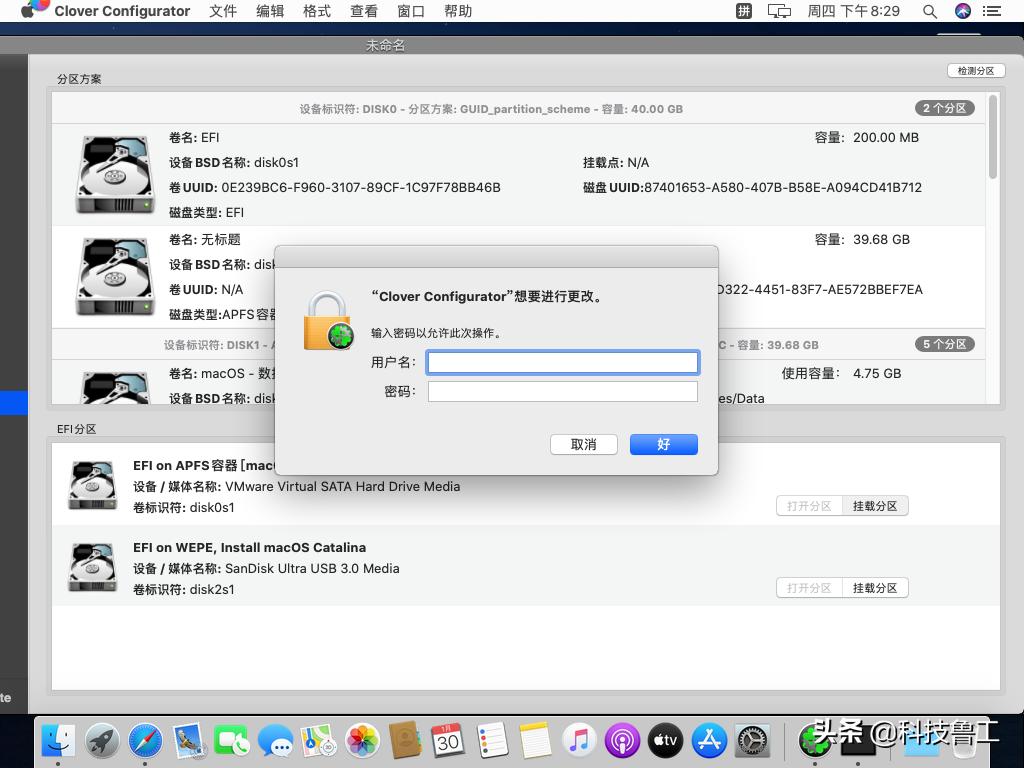Open the 文件 menu
Image resolution: width=1024 pixels, height=768 pixels.
222,11
